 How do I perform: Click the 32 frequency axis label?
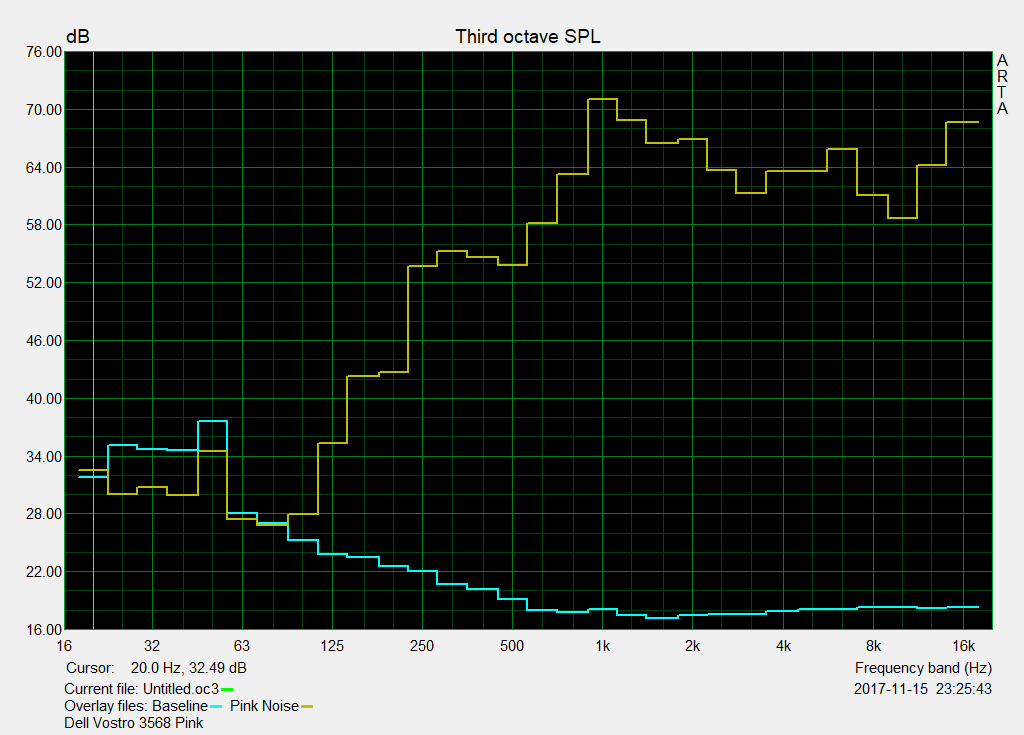click(x=152, y=646)
